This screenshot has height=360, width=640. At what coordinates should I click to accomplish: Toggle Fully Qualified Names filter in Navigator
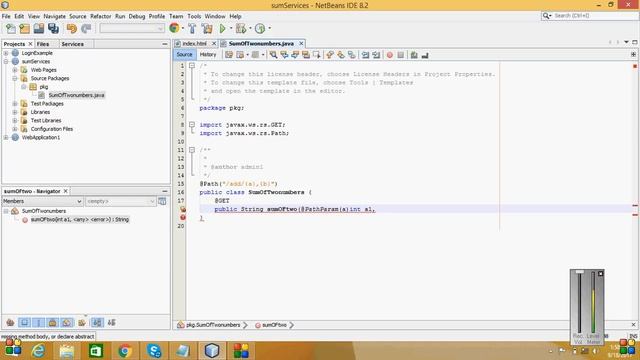[x=82, y=322]
